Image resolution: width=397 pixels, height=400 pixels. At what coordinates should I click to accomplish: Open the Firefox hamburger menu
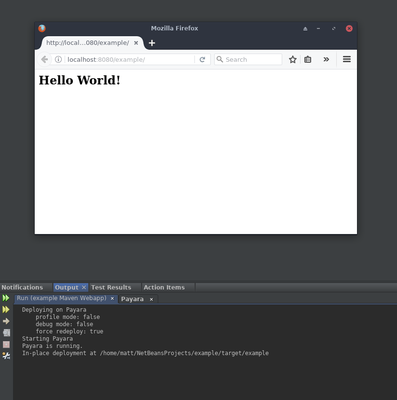pos(347,59)
